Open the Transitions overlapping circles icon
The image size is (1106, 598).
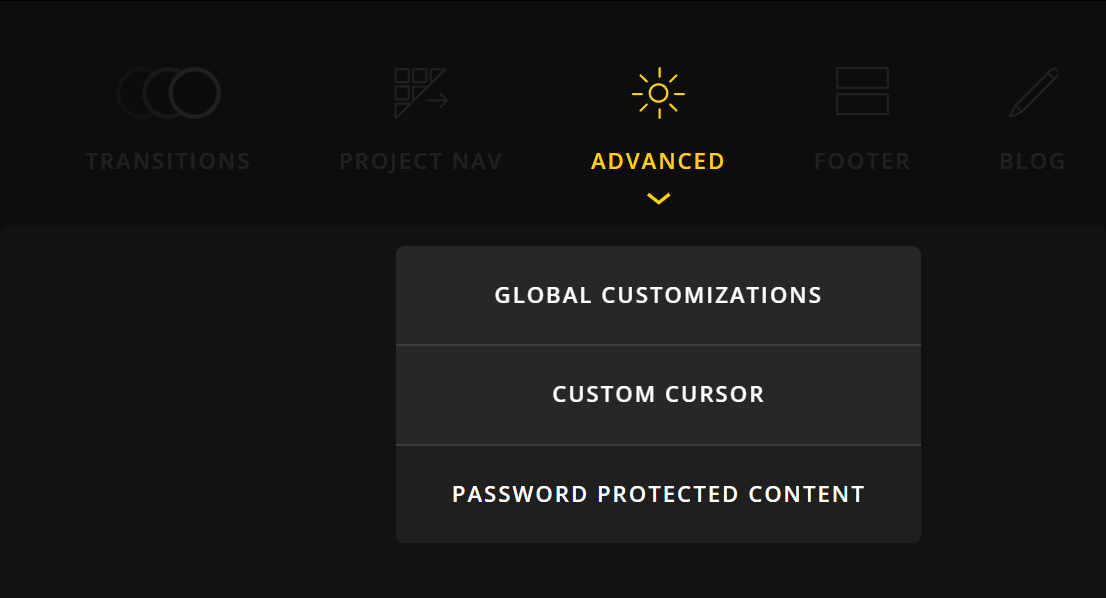tap(169, 93)
